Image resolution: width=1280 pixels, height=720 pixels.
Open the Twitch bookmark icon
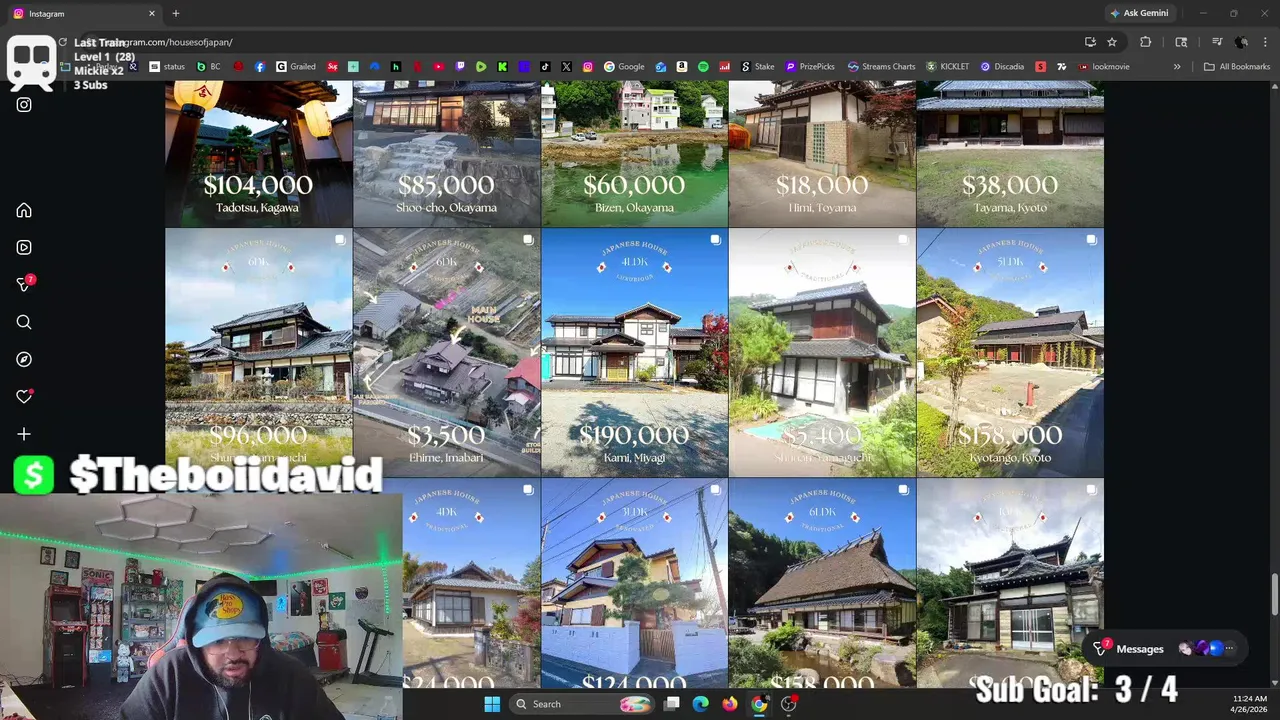tap(460, 67)
